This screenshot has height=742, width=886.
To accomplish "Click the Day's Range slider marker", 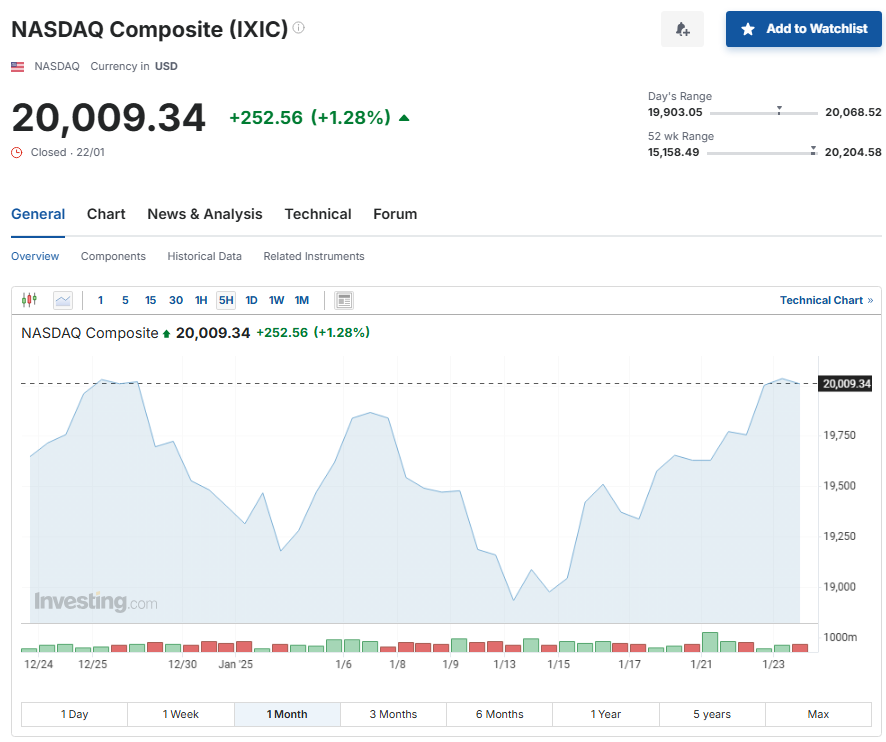I will pyautogui.click(x=779, y=110).
